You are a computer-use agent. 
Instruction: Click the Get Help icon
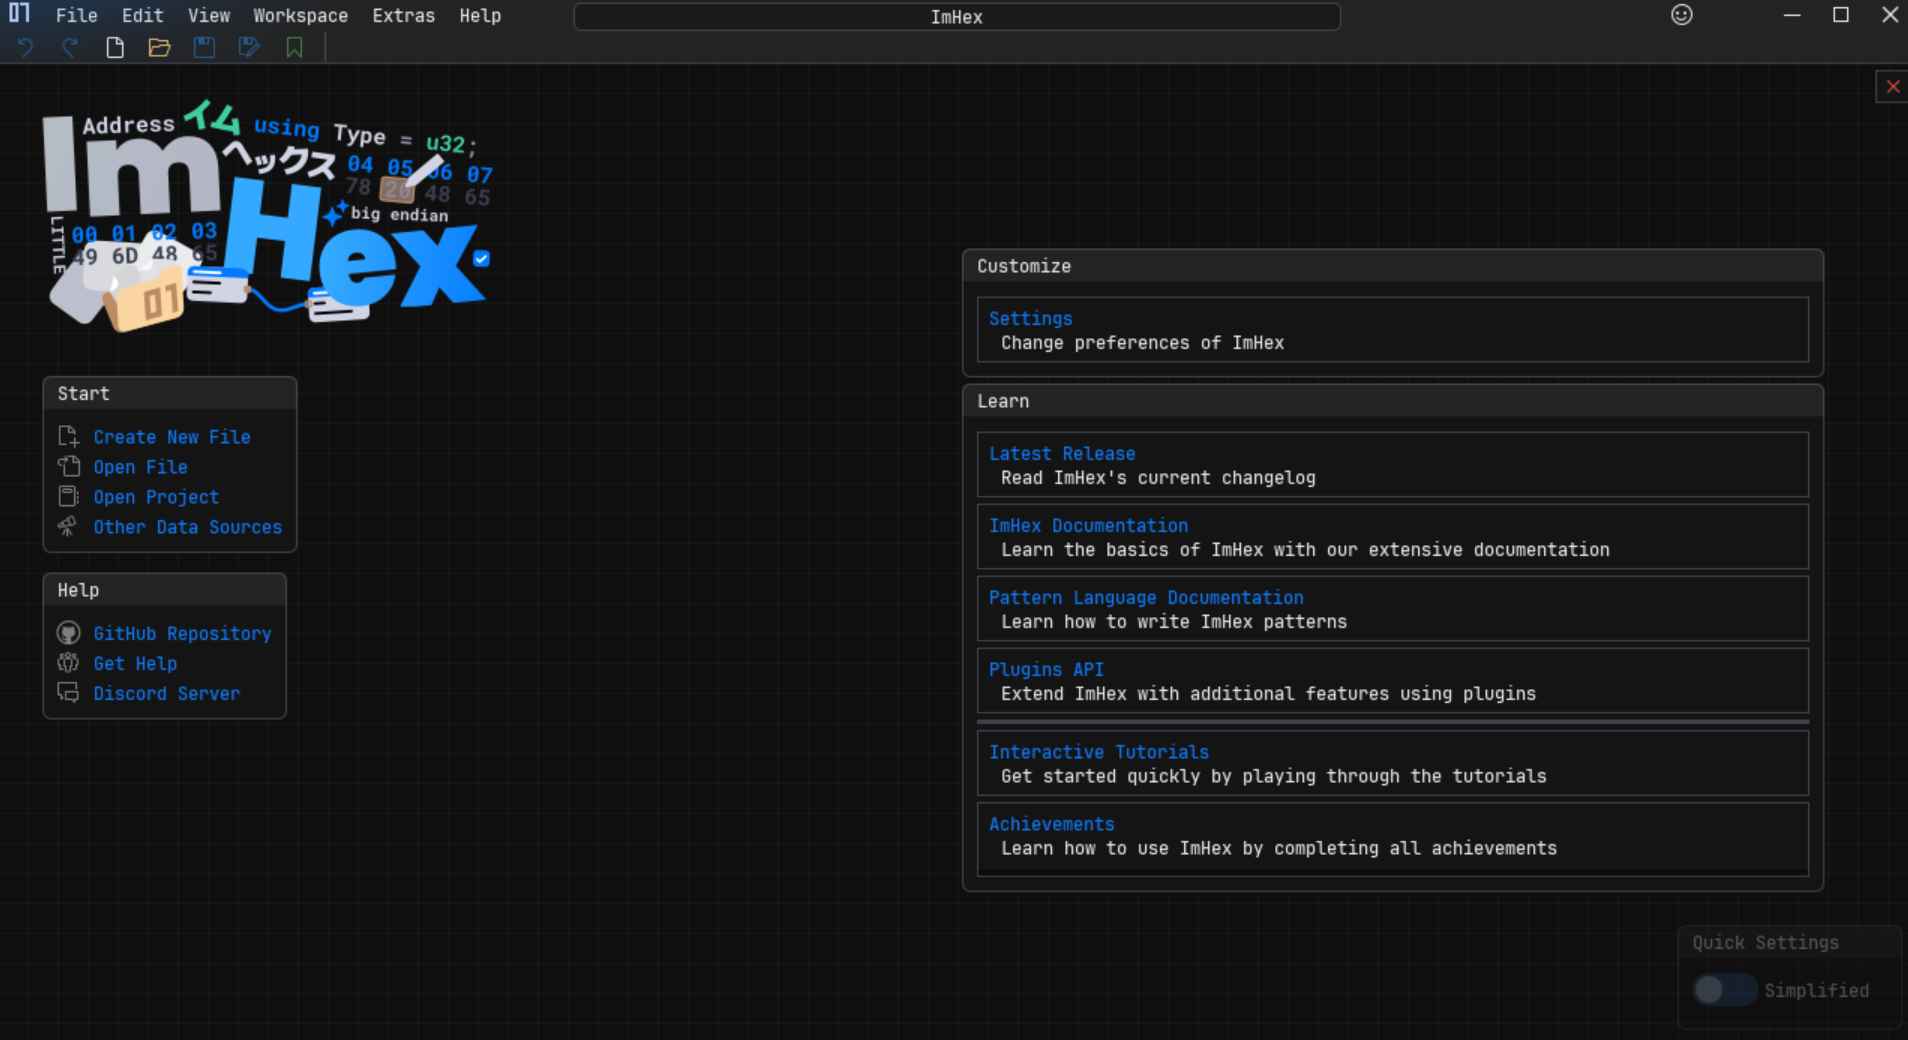tap(68, 663)
